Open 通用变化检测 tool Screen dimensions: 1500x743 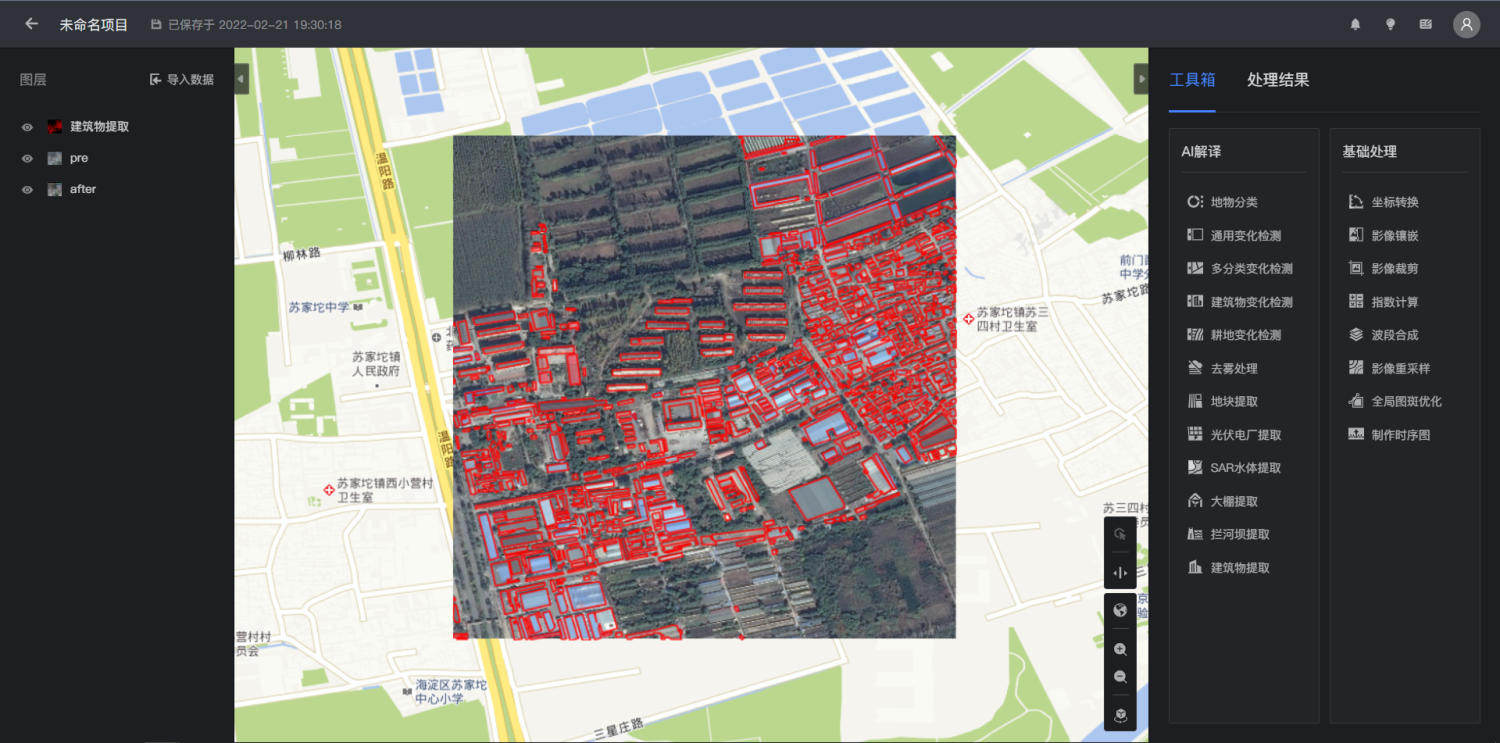[1234, 236]
